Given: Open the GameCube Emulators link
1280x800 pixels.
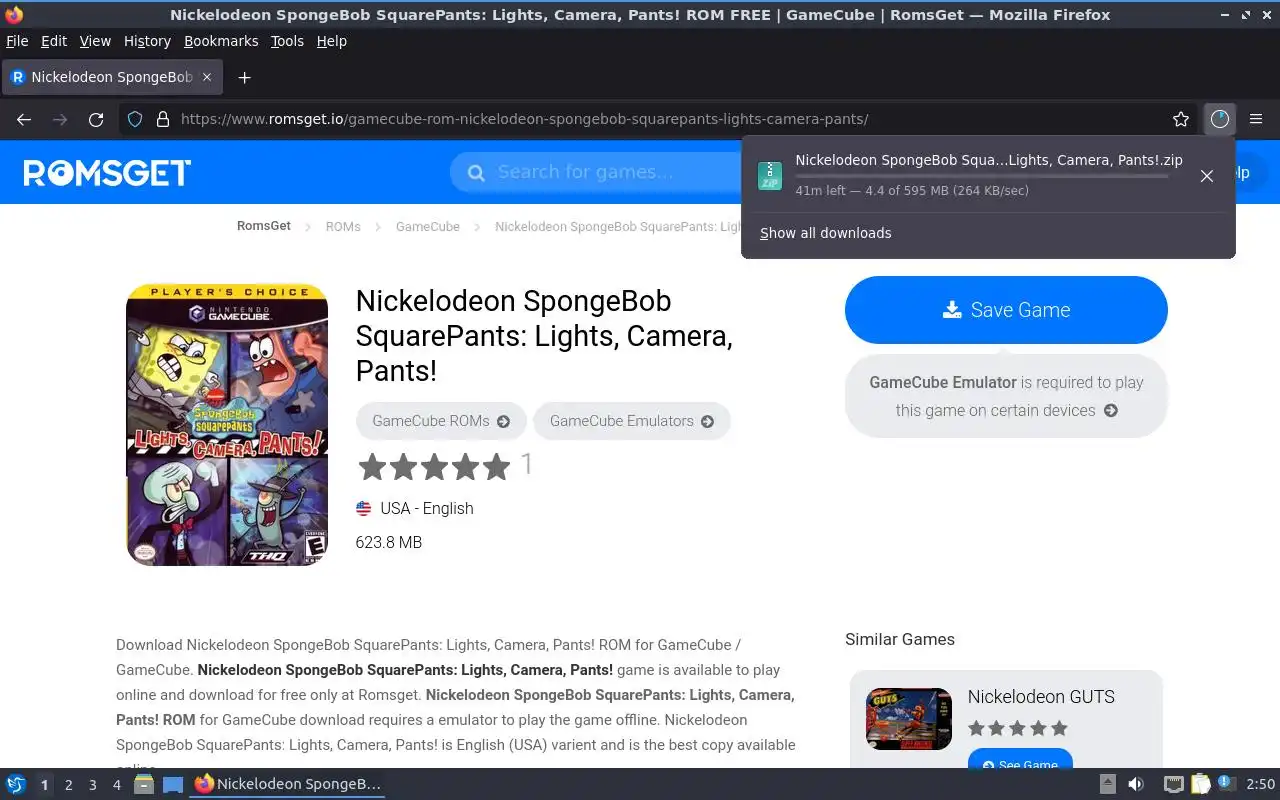Looking at the screenshot, I should pos(632,421).
